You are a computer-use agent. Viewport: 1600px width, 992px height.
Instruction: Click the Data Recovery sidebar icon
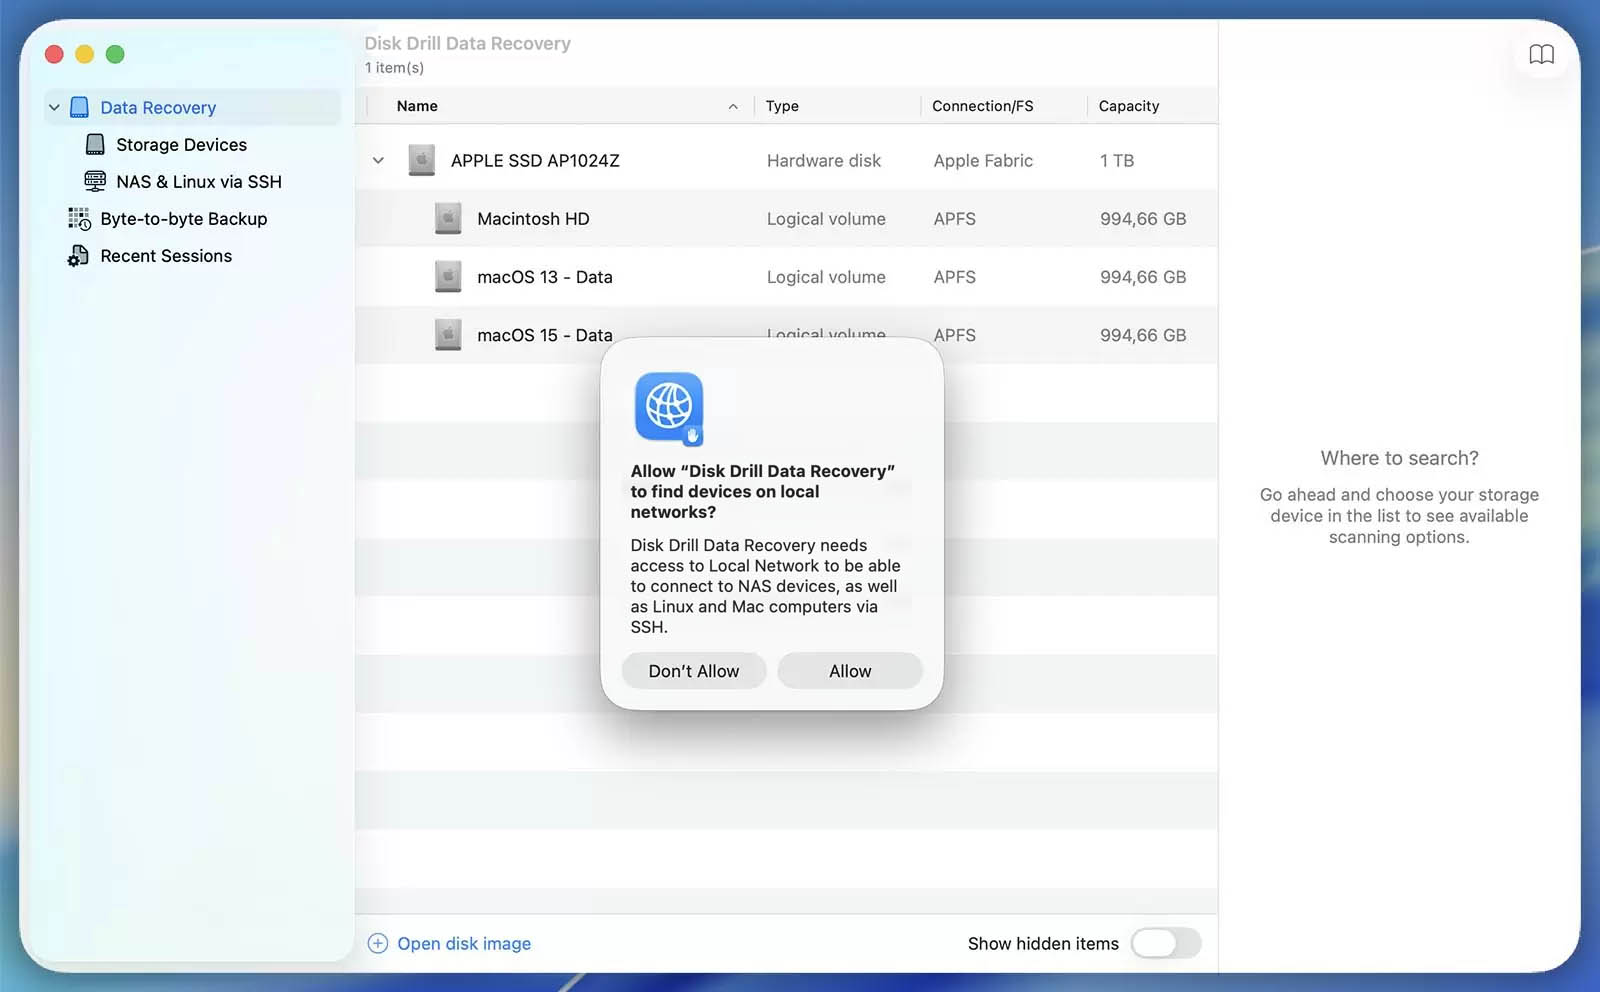coord(80,107)
